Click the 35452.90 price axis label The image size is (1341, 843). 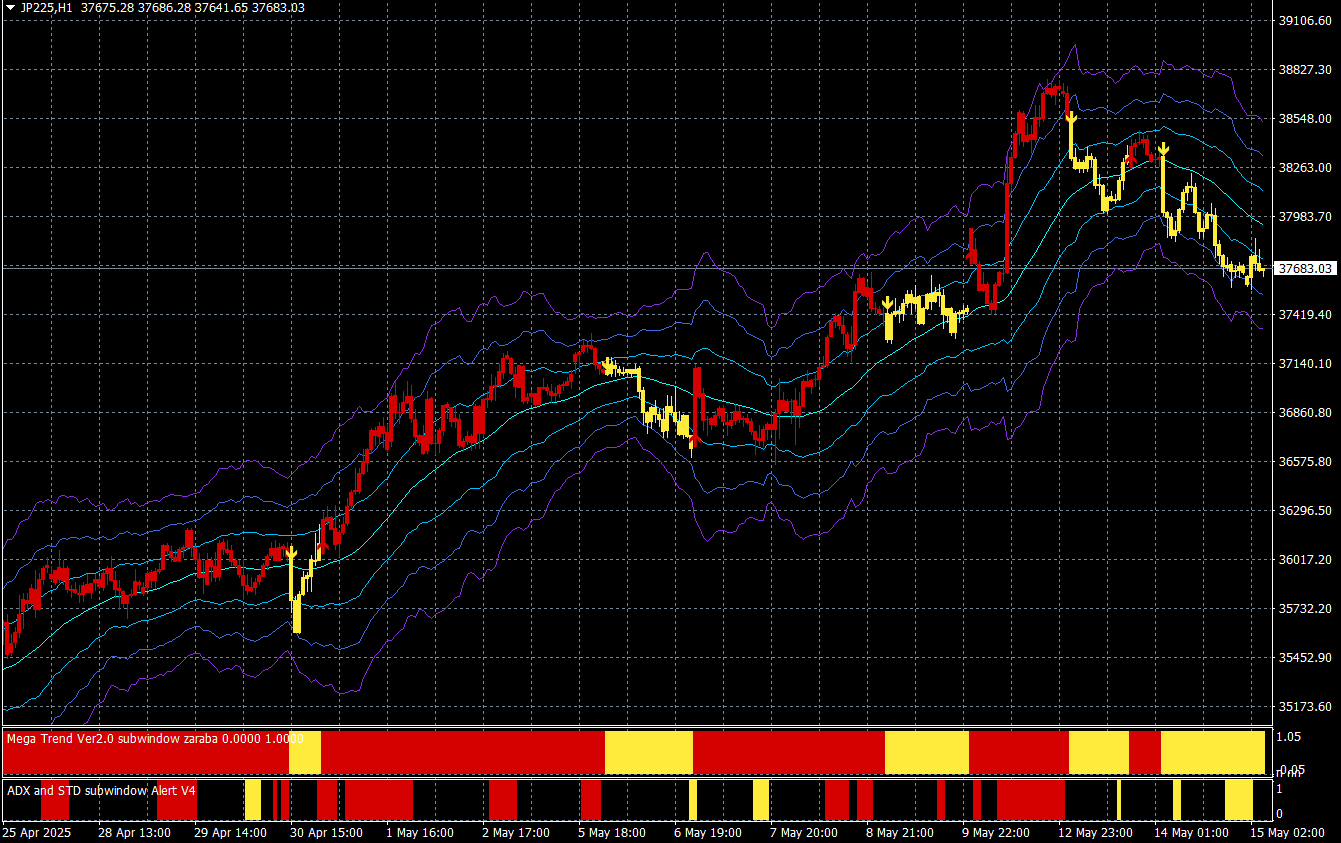(x=1305, y=657)
